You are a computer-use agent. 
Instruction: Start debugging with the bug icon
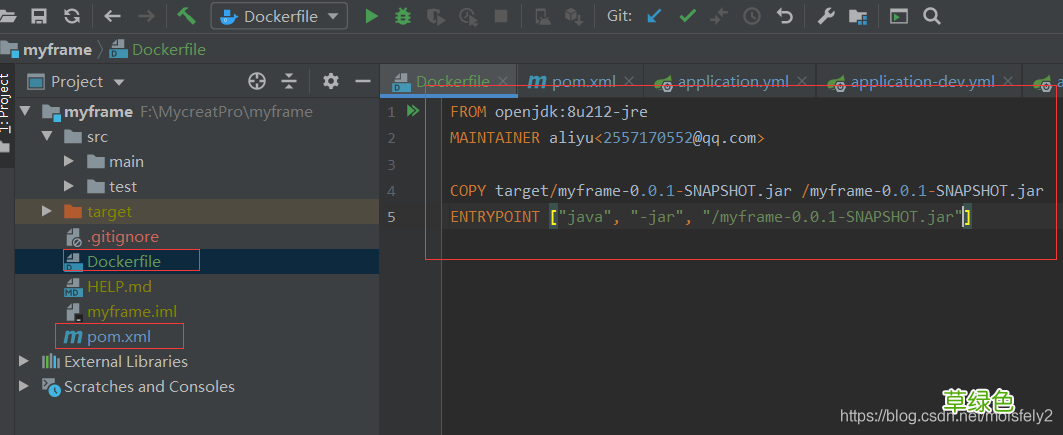[403, 16]
